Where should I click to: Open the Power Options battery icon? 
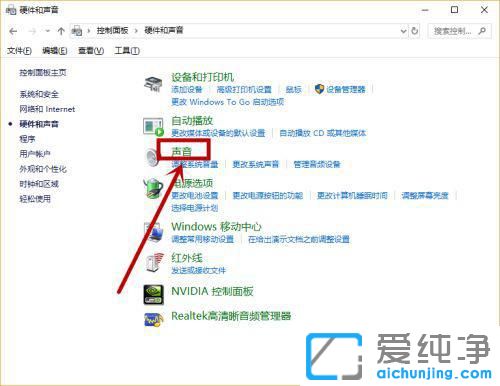pos(153,188)
